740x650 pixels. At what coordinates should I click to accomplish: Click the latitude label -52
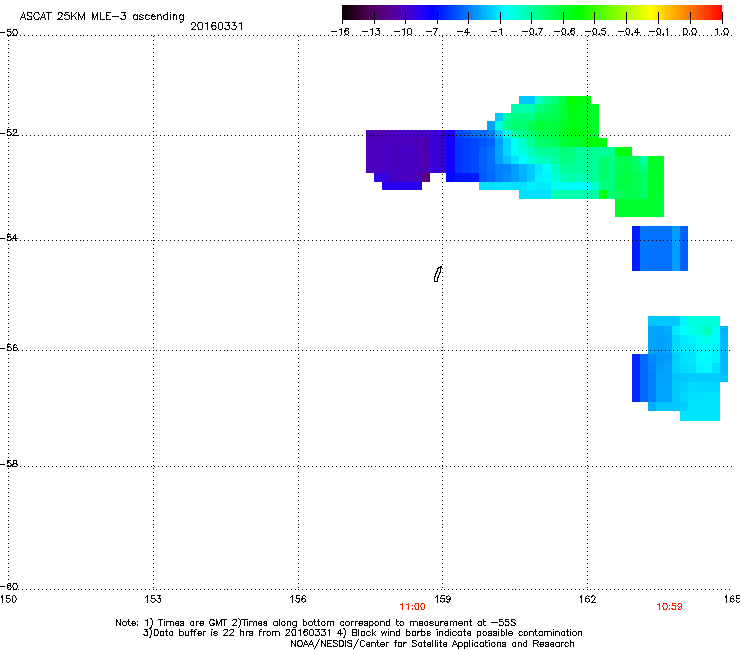(9, 133)
